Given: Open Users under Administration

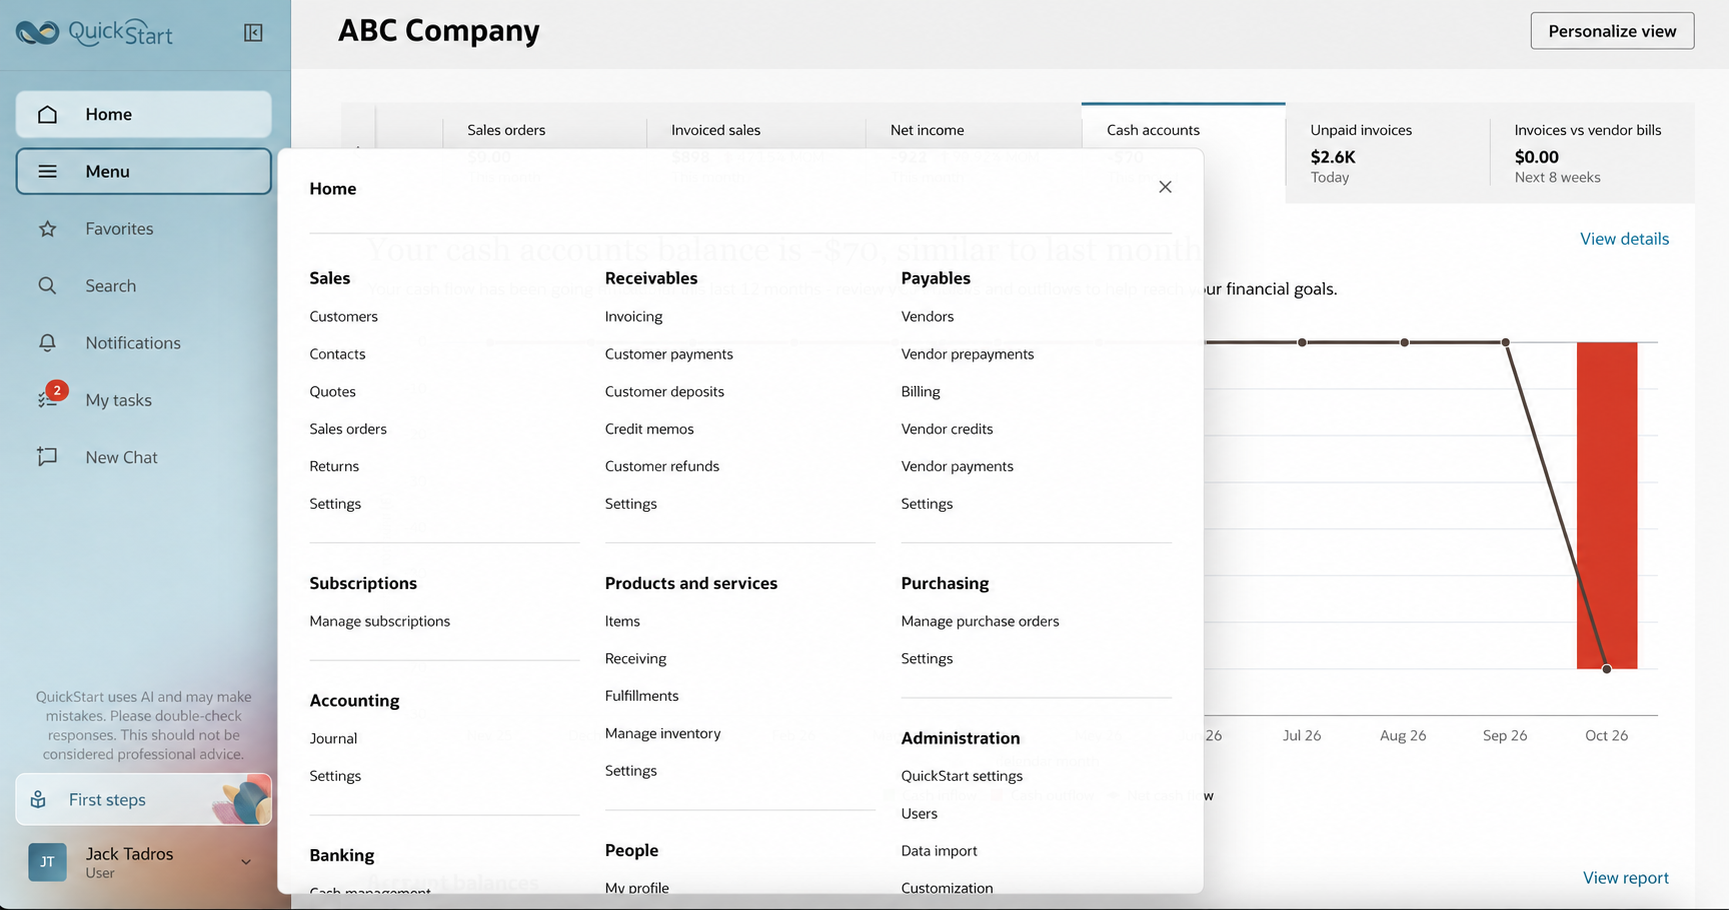Looking at the screenshot, I should pyautogui.click(x=919, y=814).
